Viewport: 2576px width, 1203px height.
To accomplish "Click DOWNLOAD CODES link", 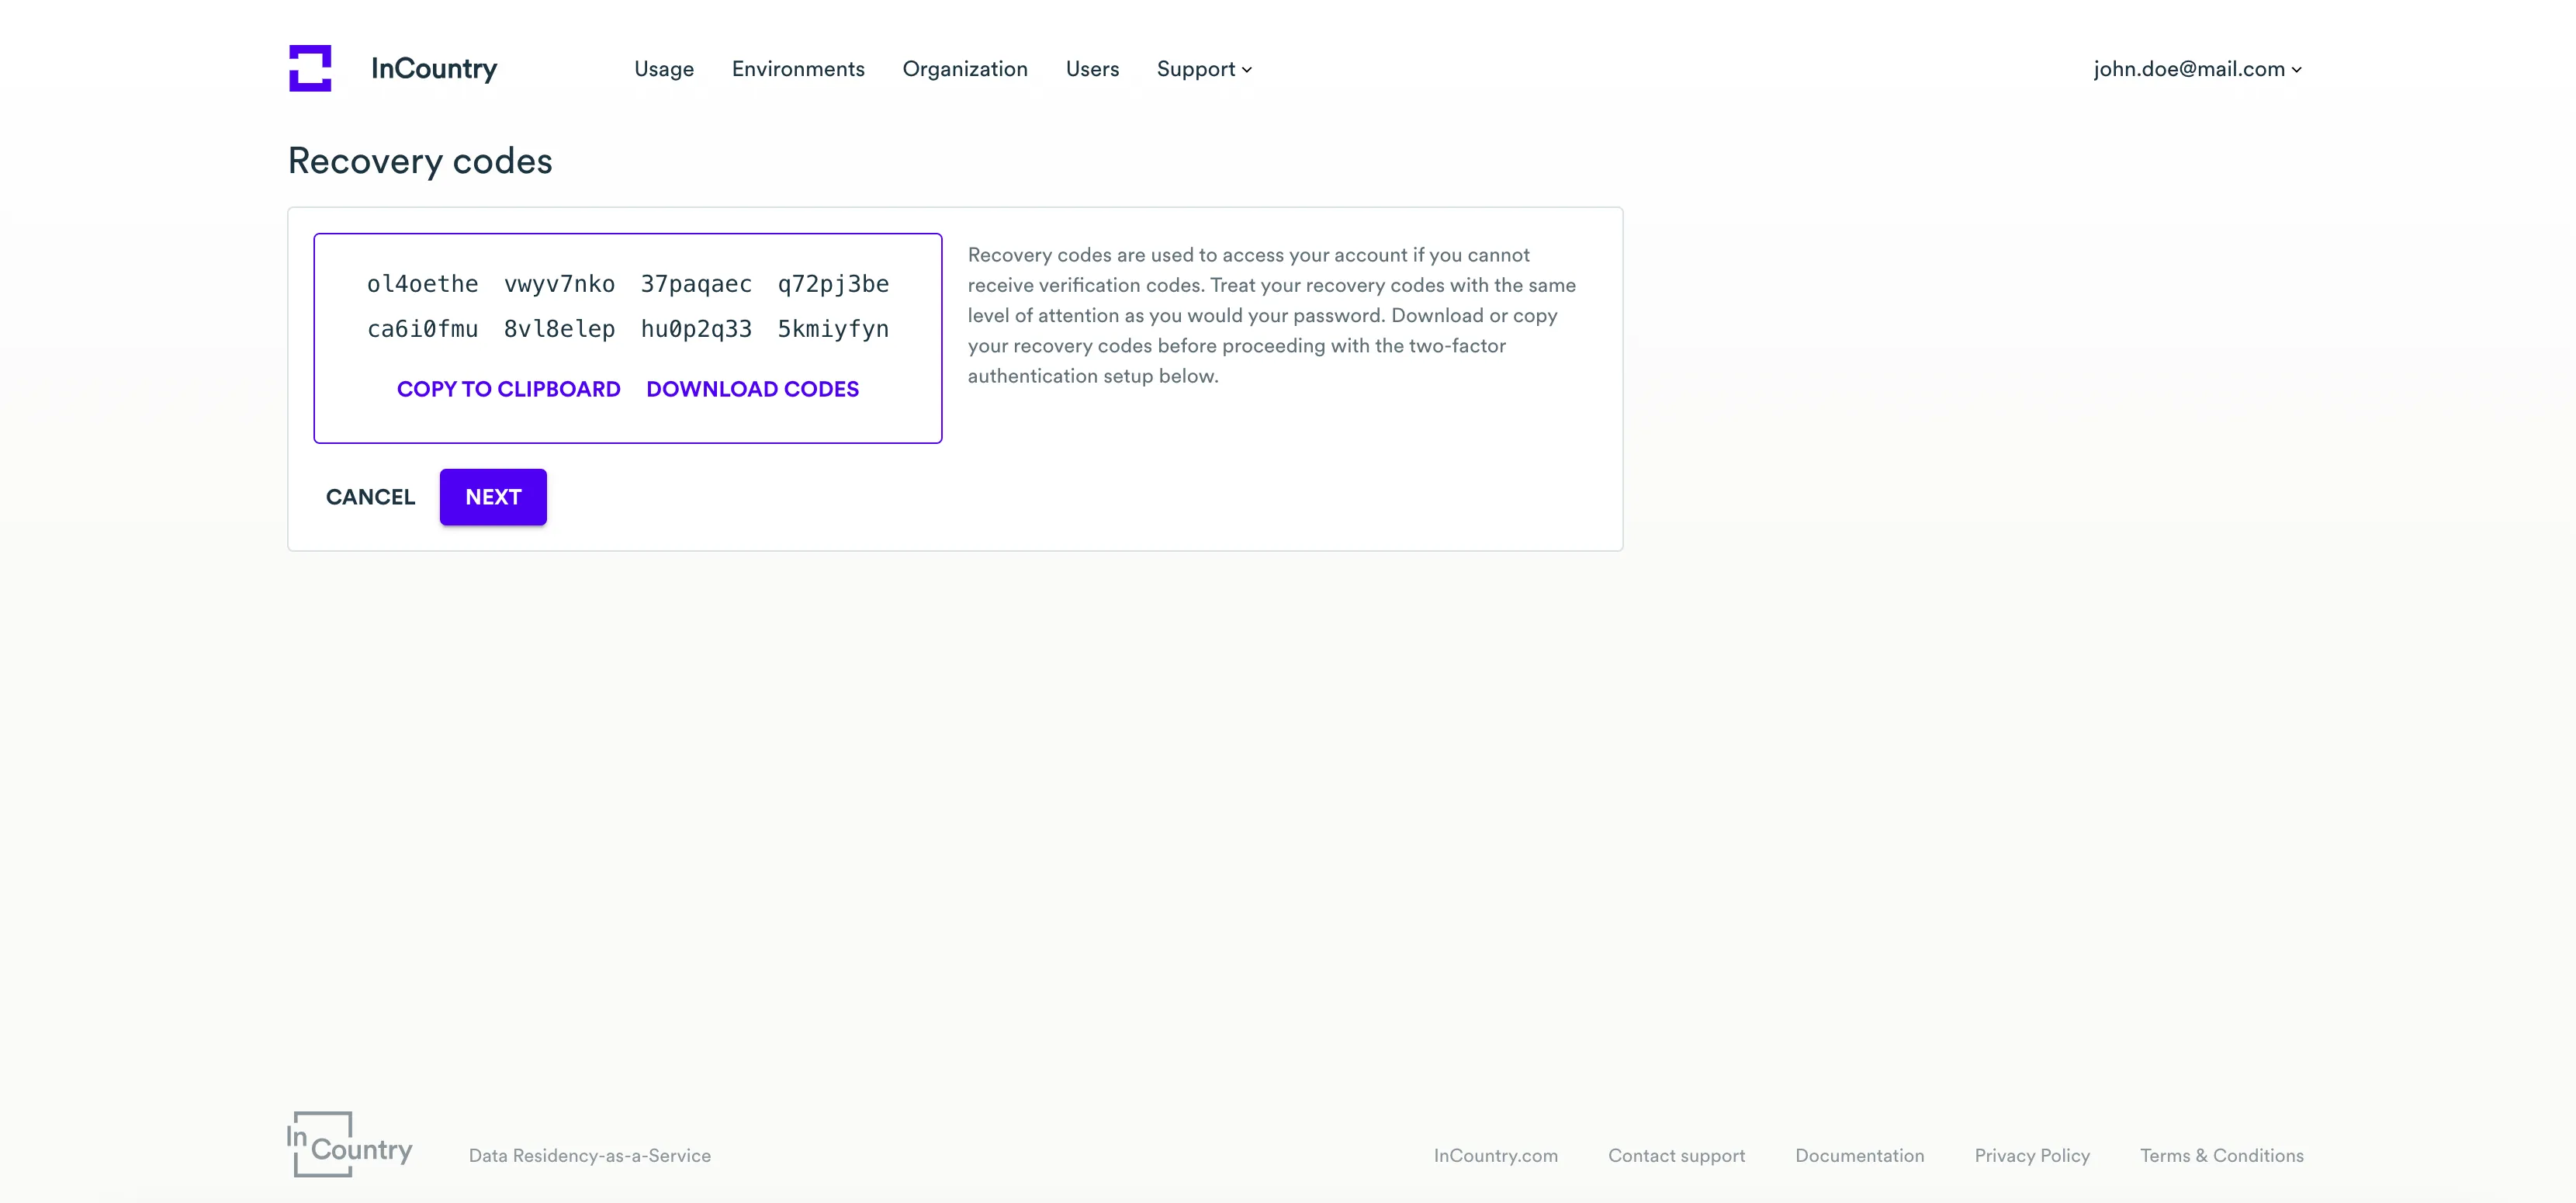I will tap(752, 389).
